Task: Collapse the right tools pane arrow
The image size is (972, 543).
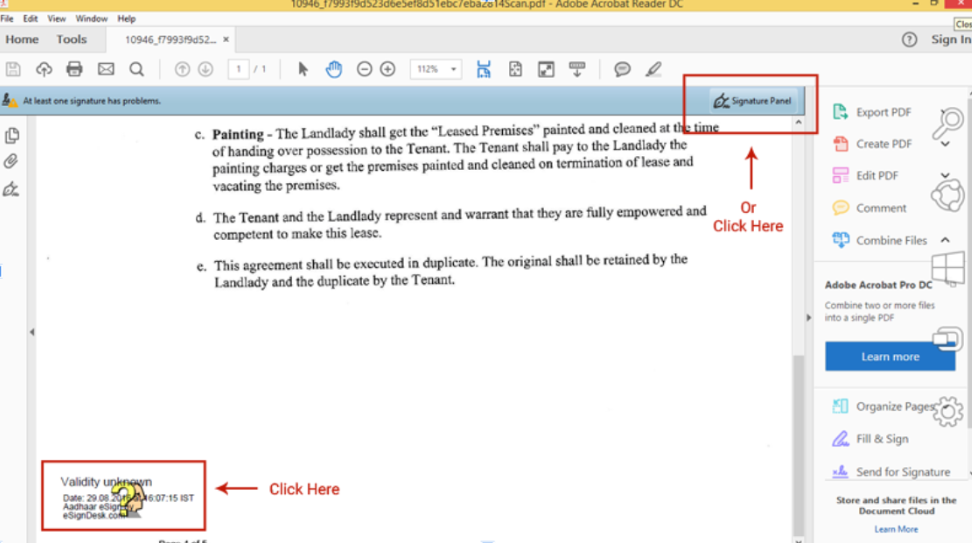Action: coord(809,318)
